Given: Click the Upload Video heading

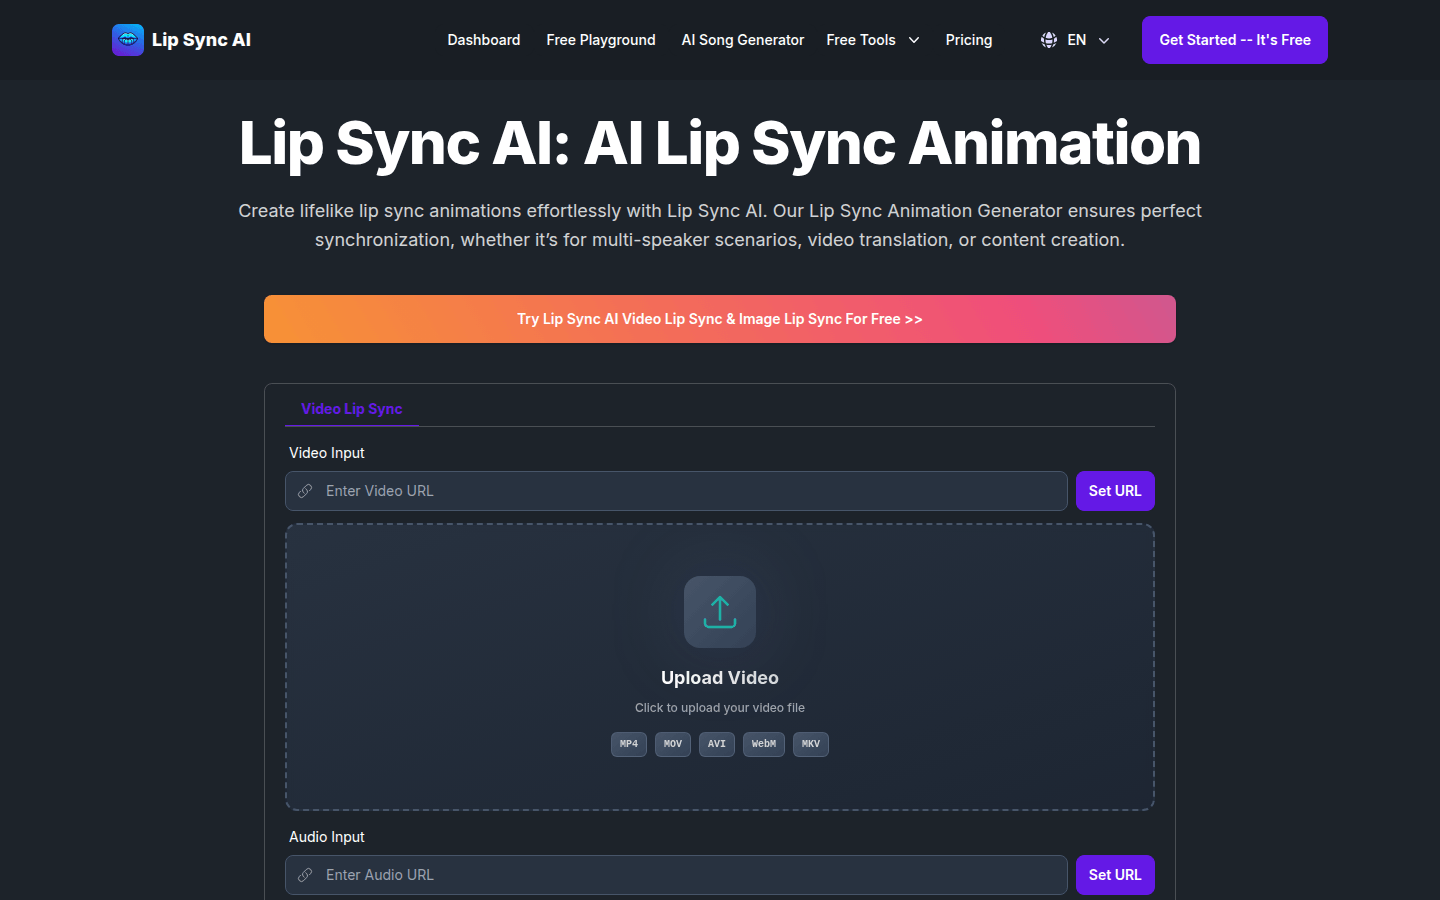Looking at the screenshot, I should click(x=720, y=678).
